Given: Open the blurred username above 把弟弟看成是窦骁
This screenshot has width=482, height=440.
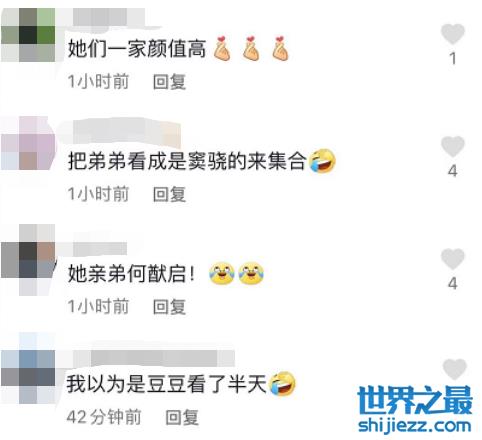Looking at the screenshot, I should [127, 133].
